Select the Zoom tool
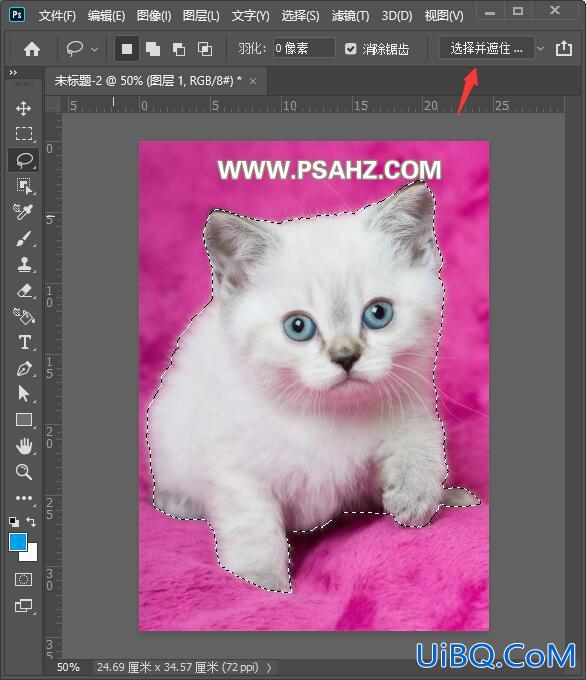Viewport: 586px width, 680px height. [24, 472]
